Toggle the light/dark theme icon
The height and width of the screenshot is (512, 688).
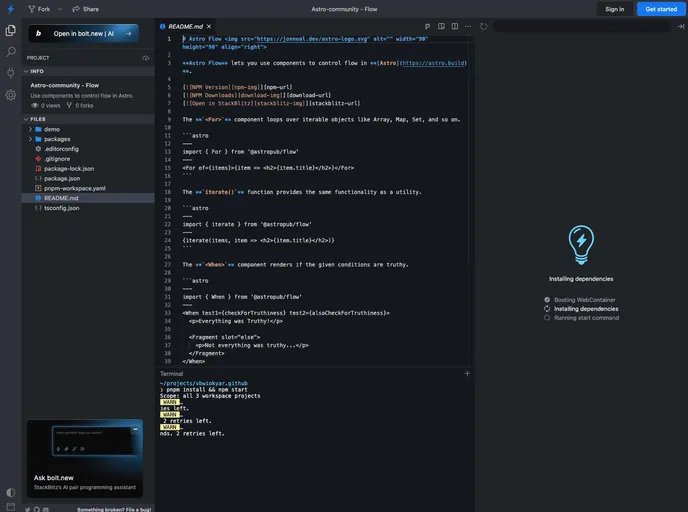tap(11, 492)
